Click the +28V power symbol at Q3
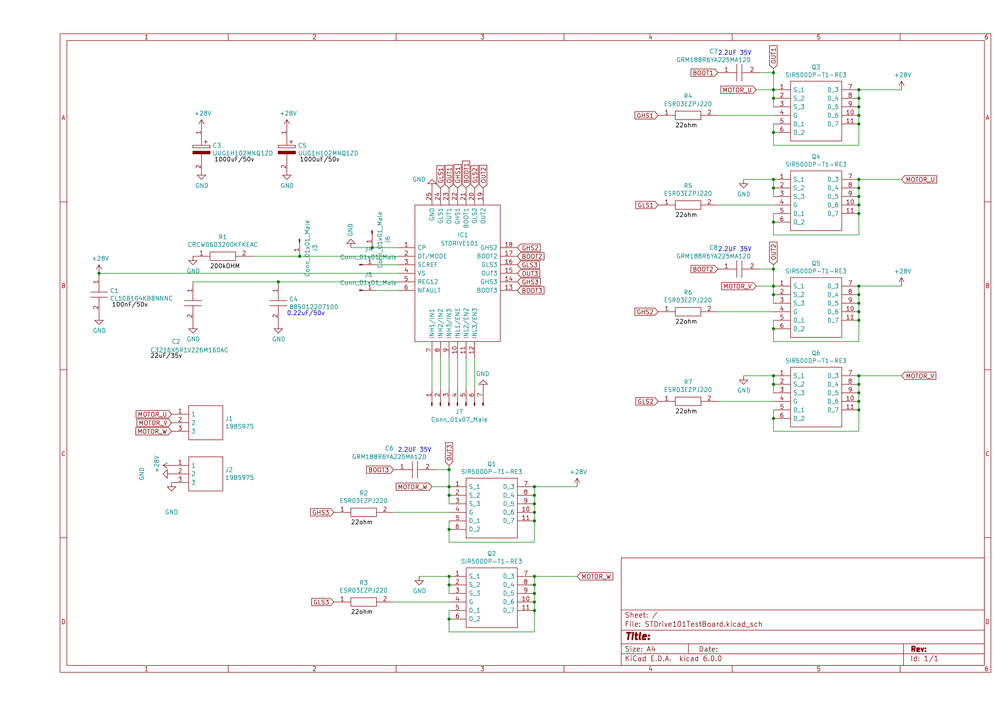The image size is (998, 706). (903, 79)
